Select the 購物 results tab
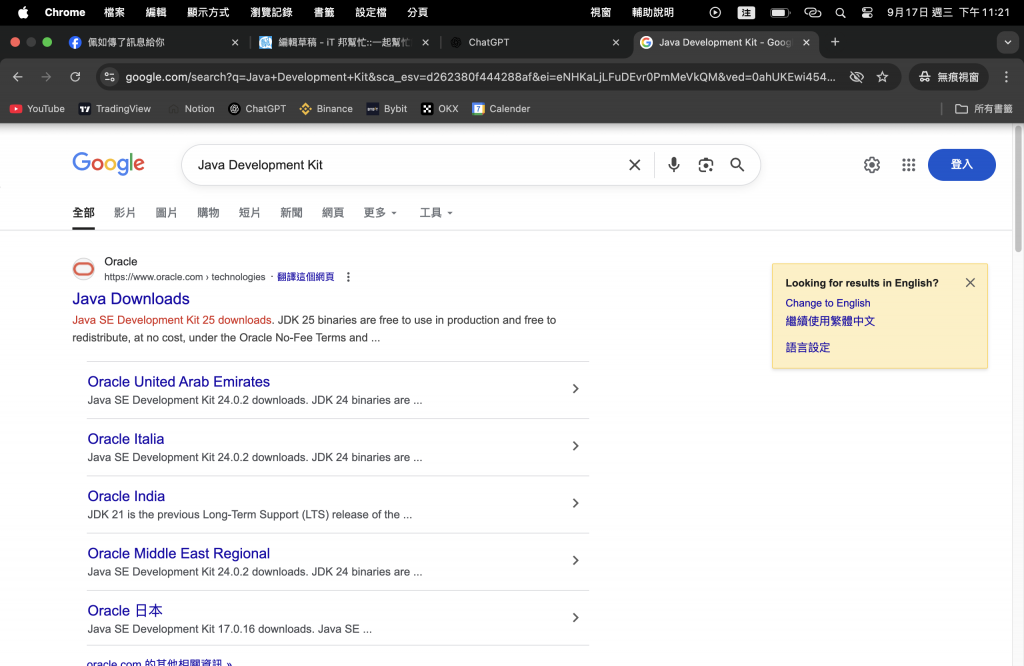The width and height of the screenshot is (1024, 666). (x=208, y=213)
